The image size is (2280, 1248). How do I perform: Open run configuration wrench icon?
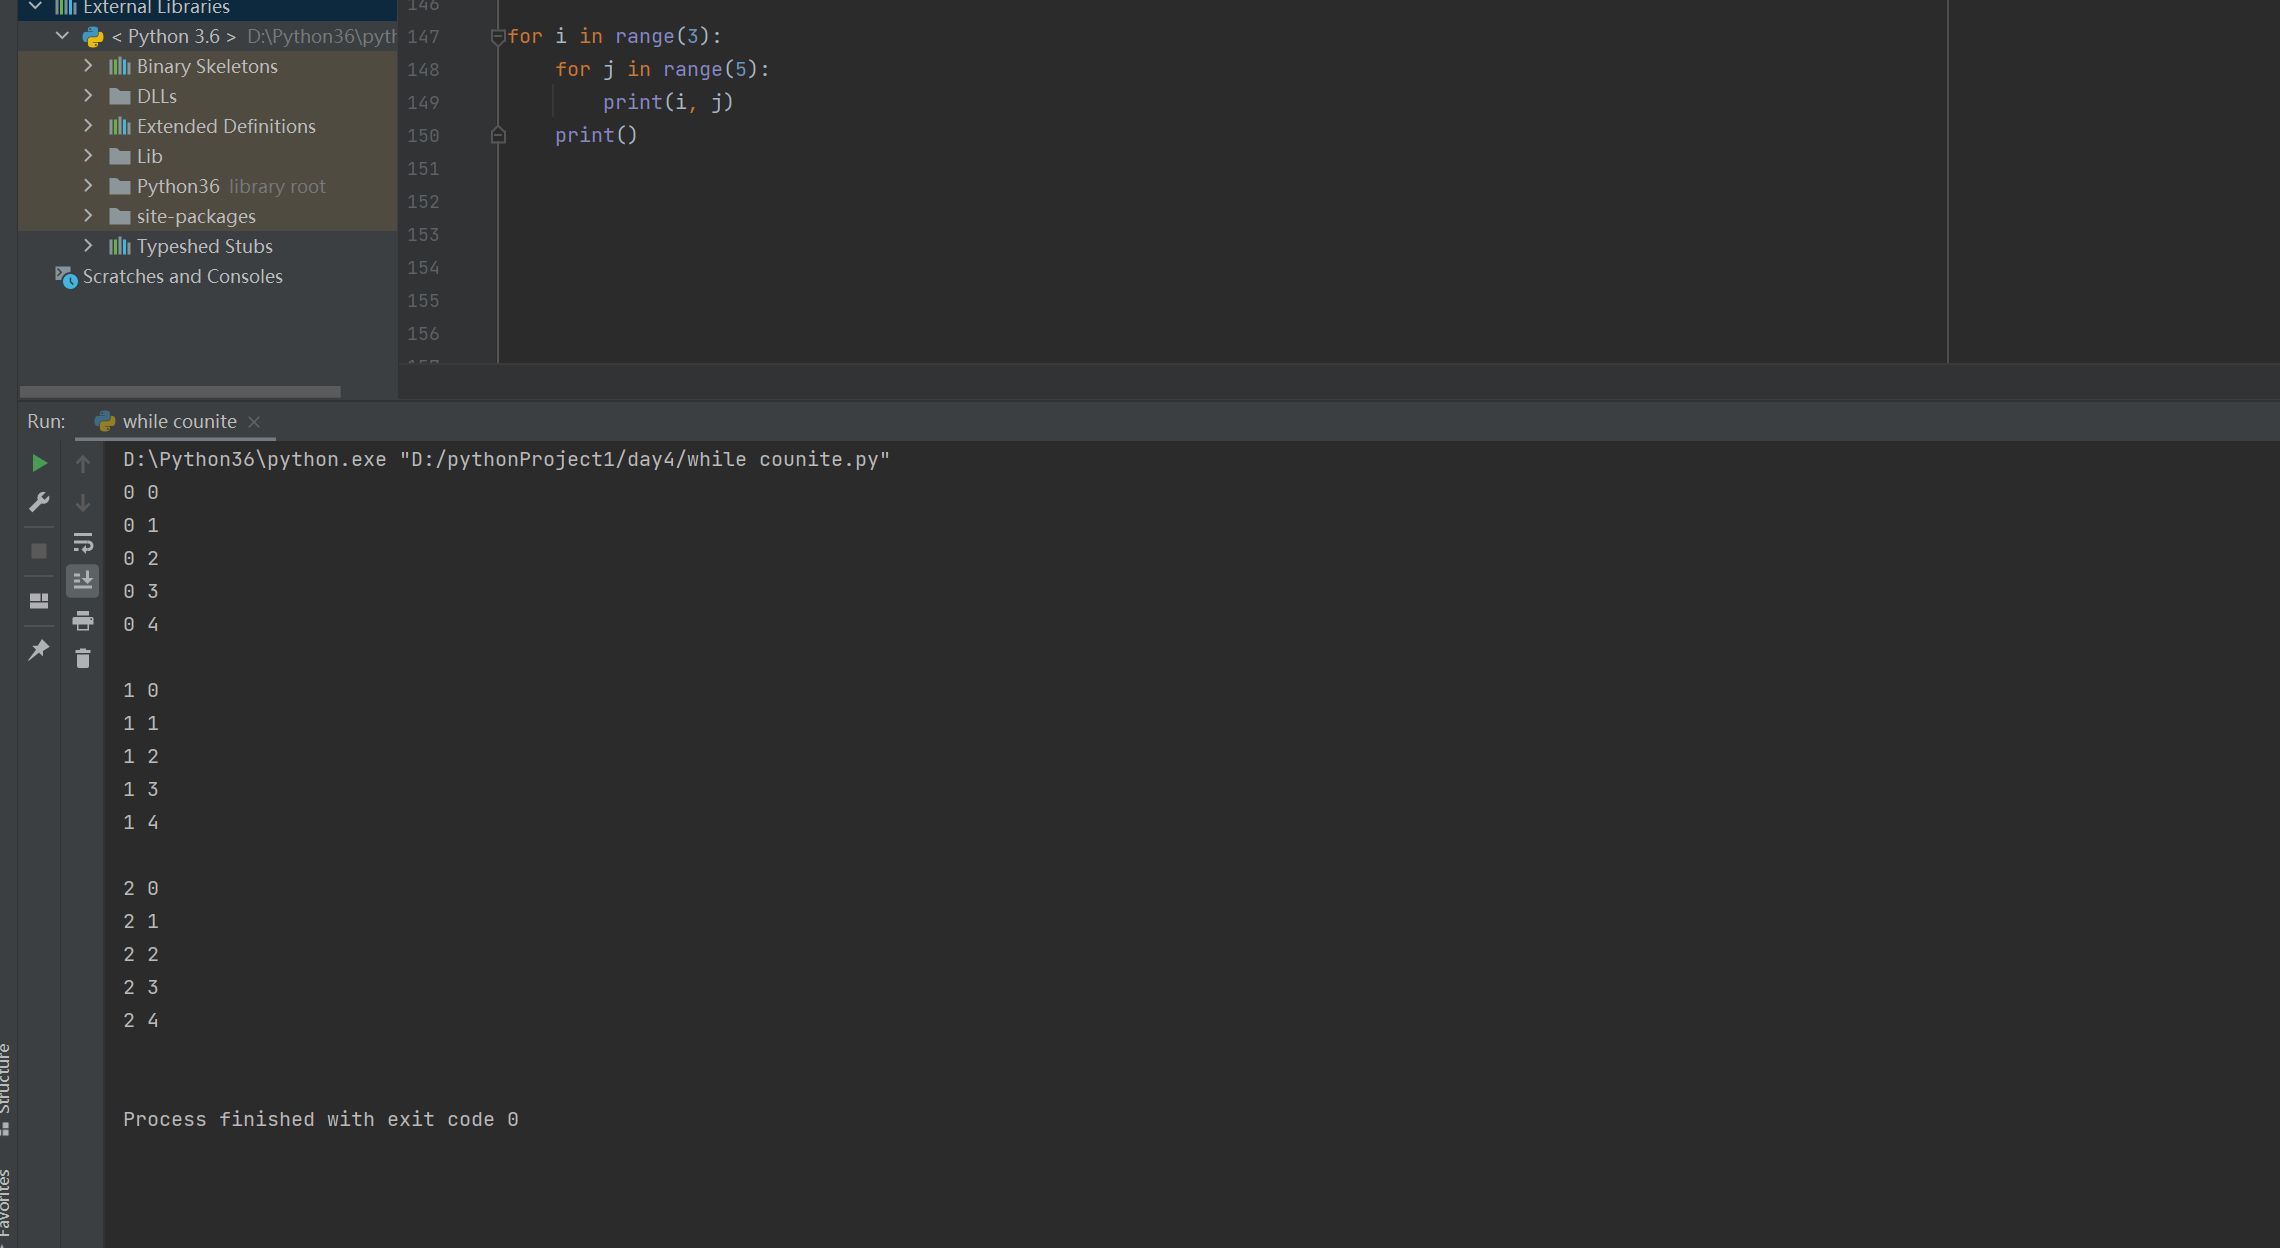pos(39,502)
